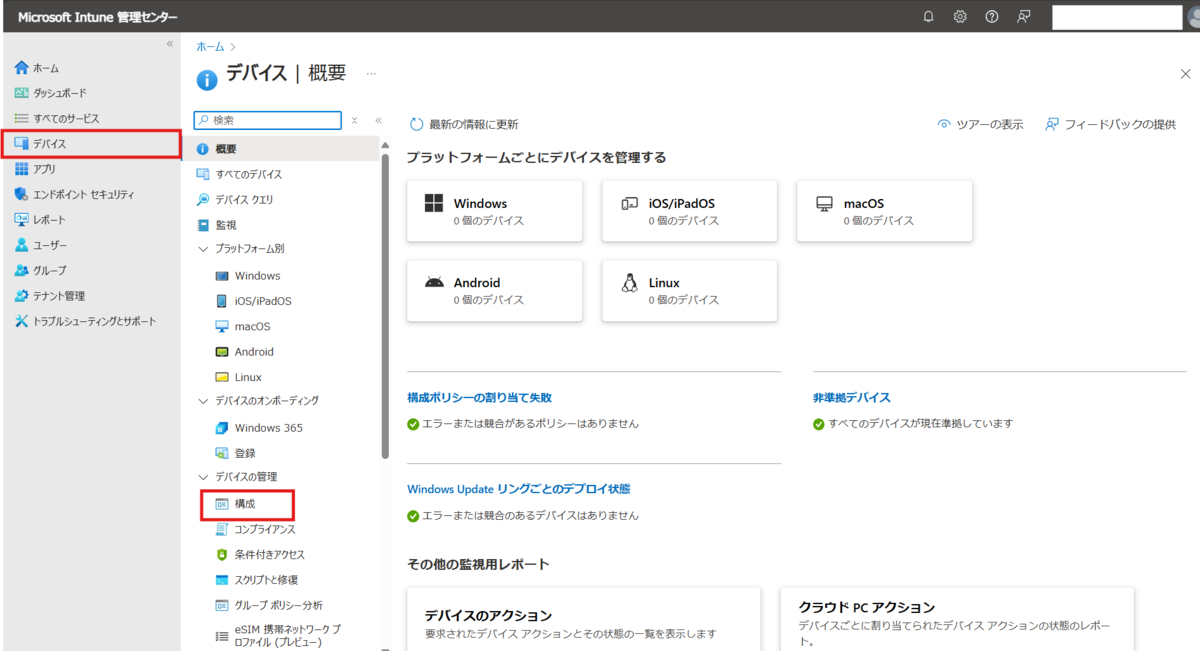Open notifications bell icon
The height and width of the screenshot is (651, 1200).
pos(929,16)
